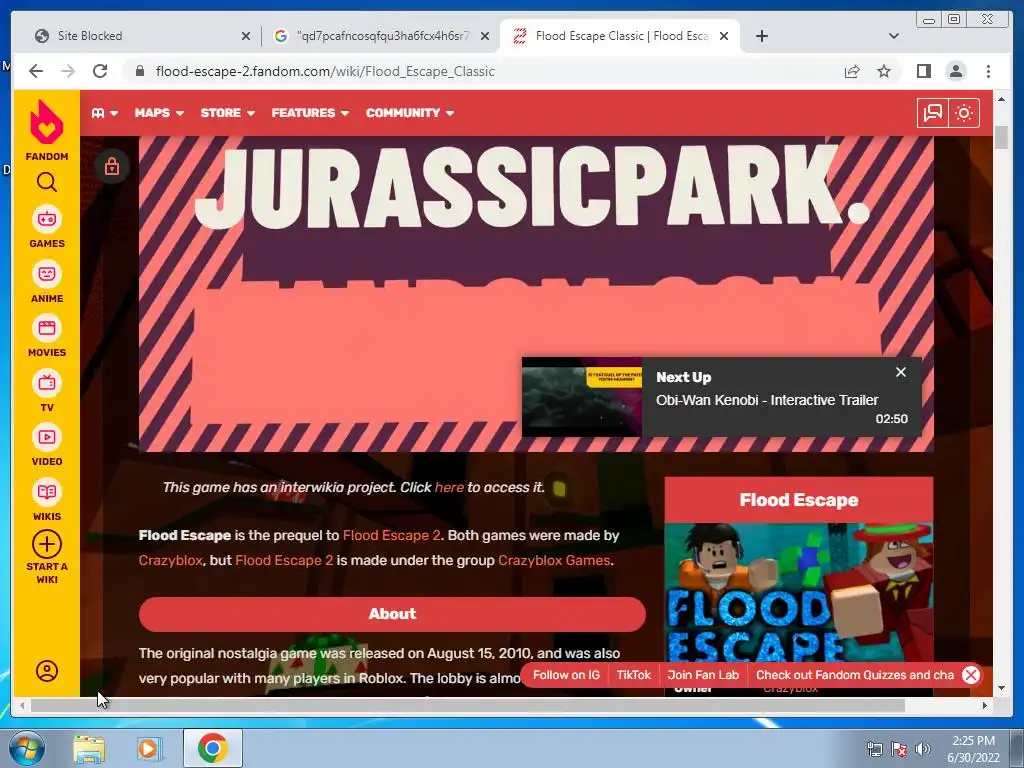The image size is (1024, 768).
Task: Expand the tab search dropdown arrow
Action: pyautogui.click(x=894, y=36)
